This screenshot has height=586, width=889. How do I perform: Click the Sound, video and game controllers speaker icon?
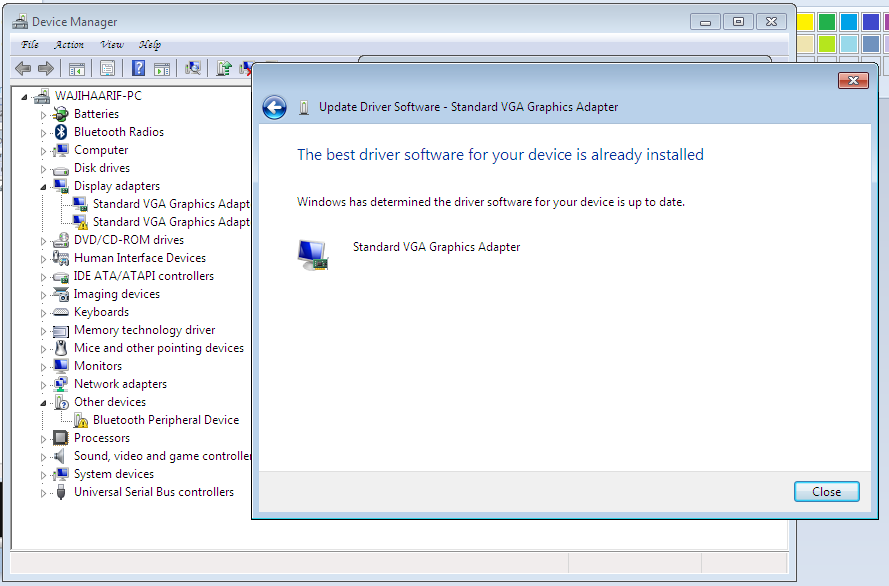click(60, 456)
